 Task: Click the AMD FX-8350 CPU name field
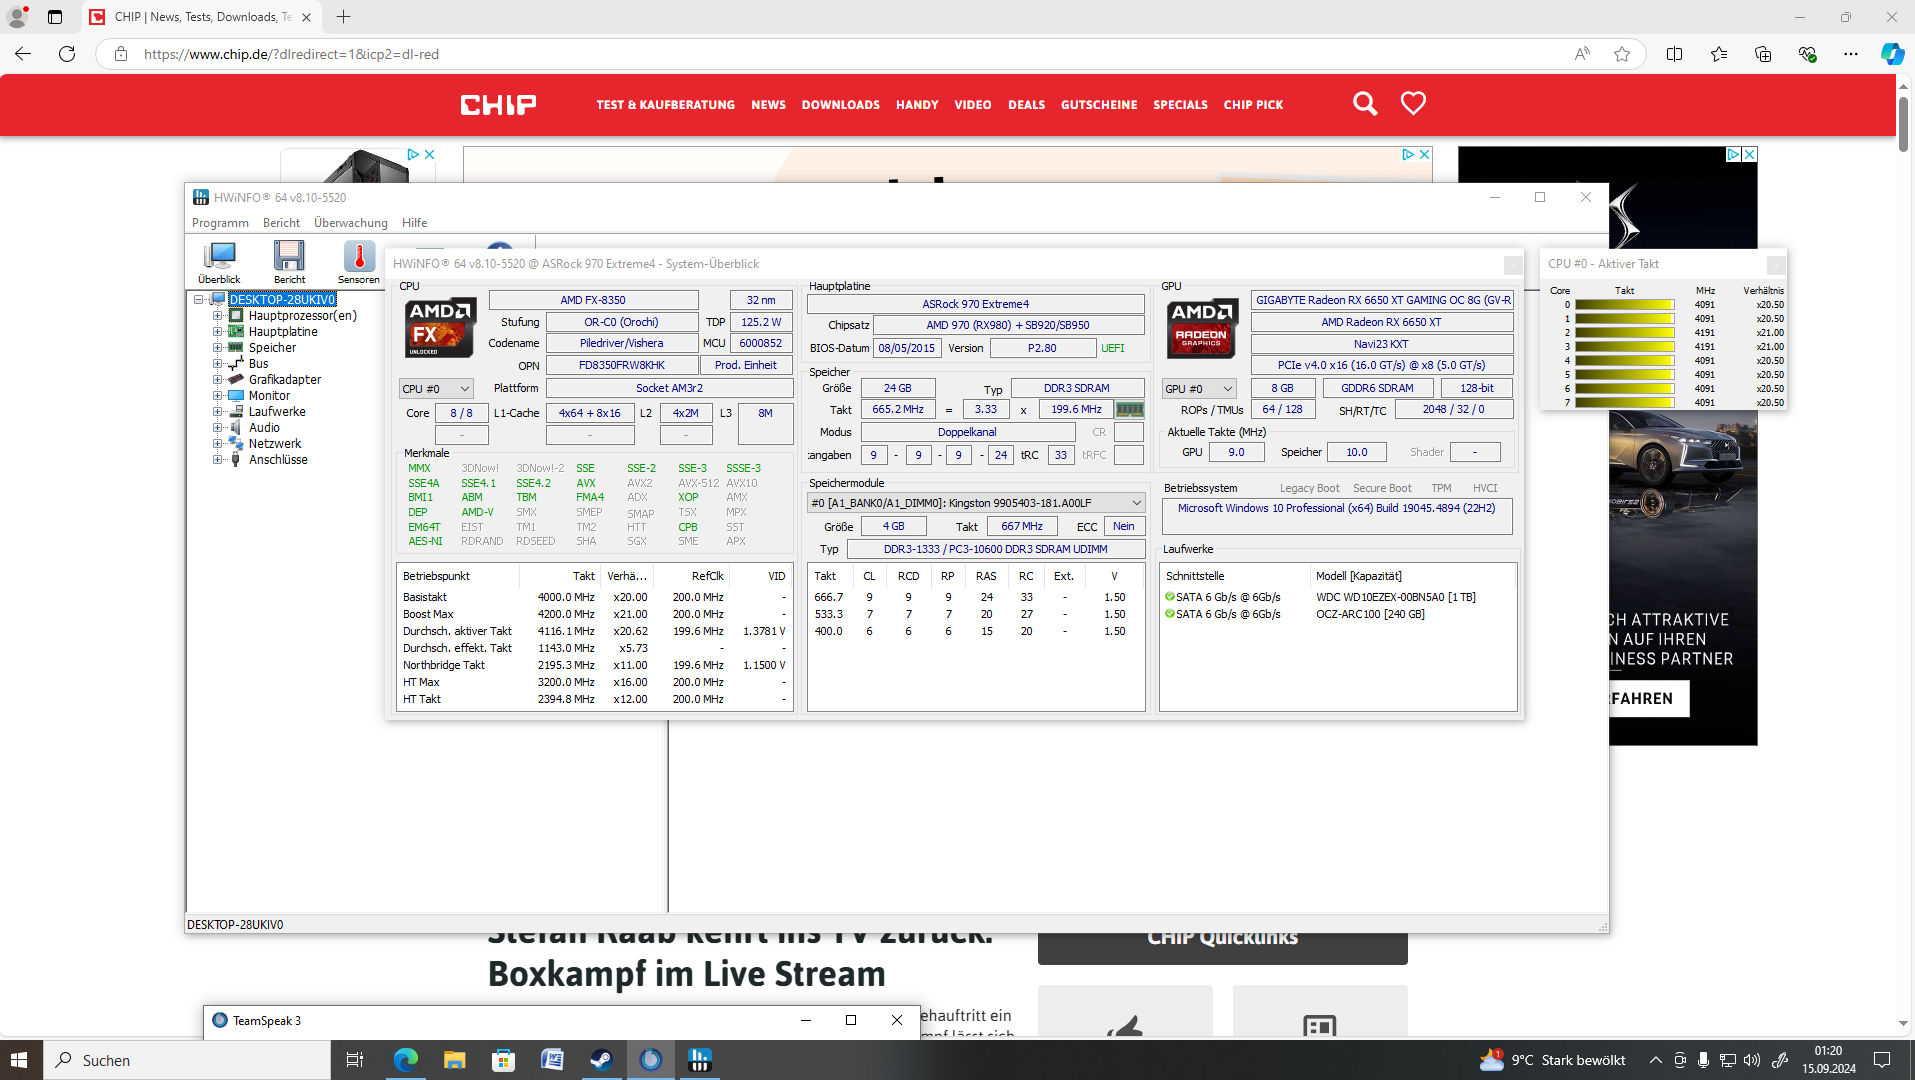tap(593, 300)
